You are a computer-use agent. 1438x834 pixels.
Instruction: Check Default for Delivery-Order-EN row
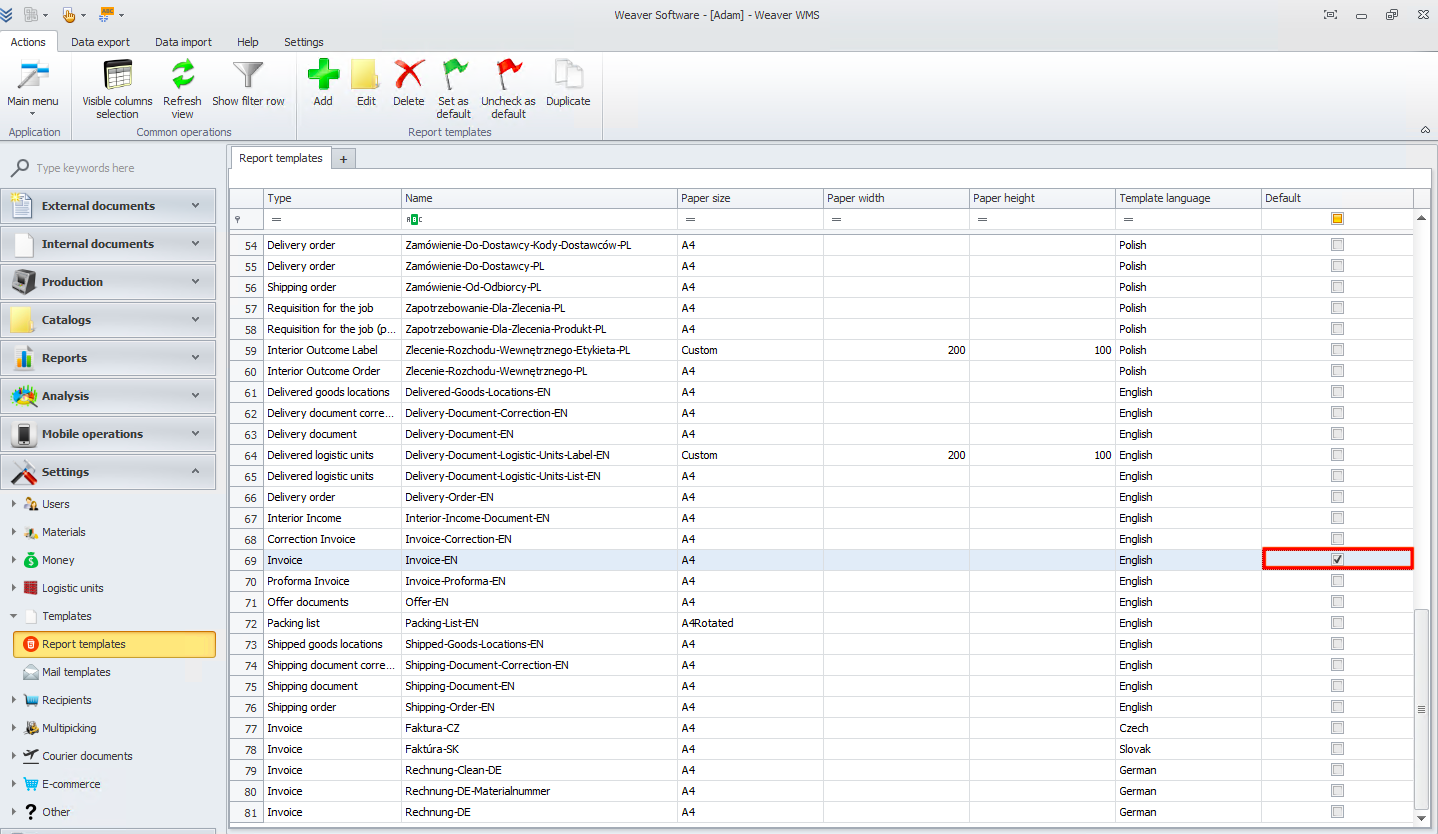pyautogui.click(x=1337, y=497)
